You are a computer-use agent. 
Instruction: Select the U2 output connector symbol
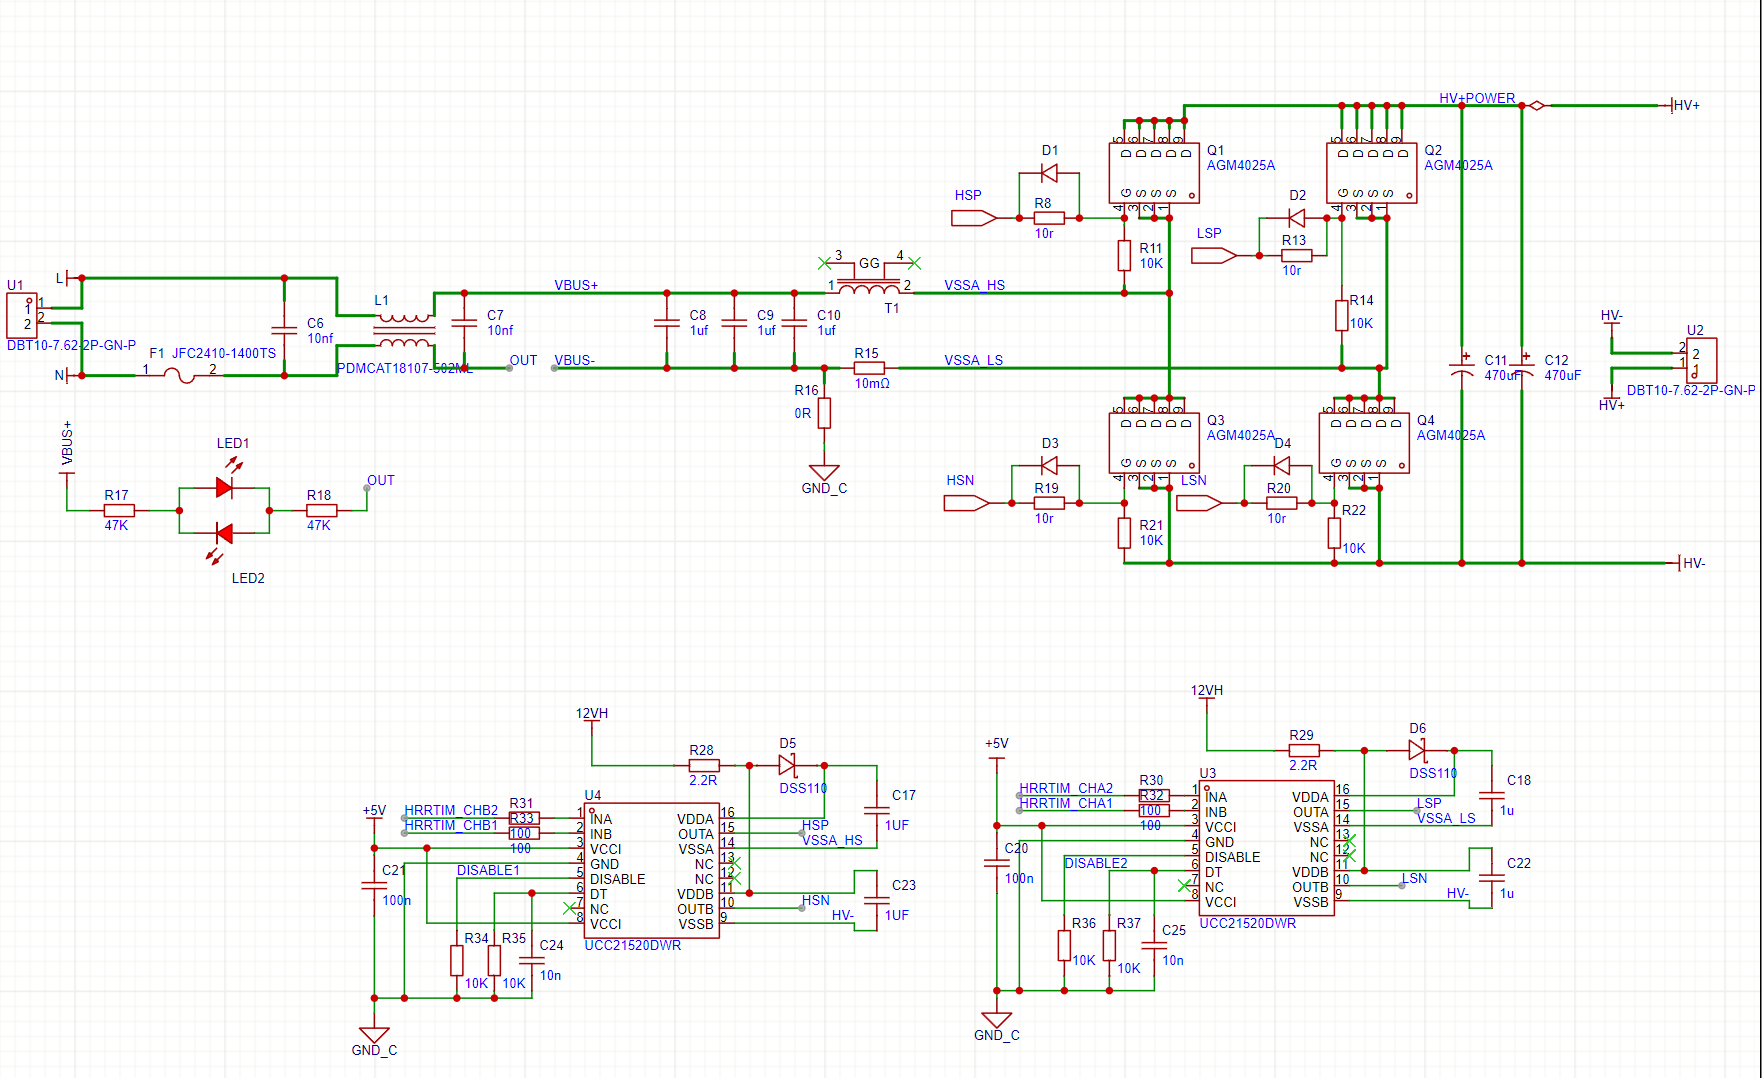tap(1701, 360)
